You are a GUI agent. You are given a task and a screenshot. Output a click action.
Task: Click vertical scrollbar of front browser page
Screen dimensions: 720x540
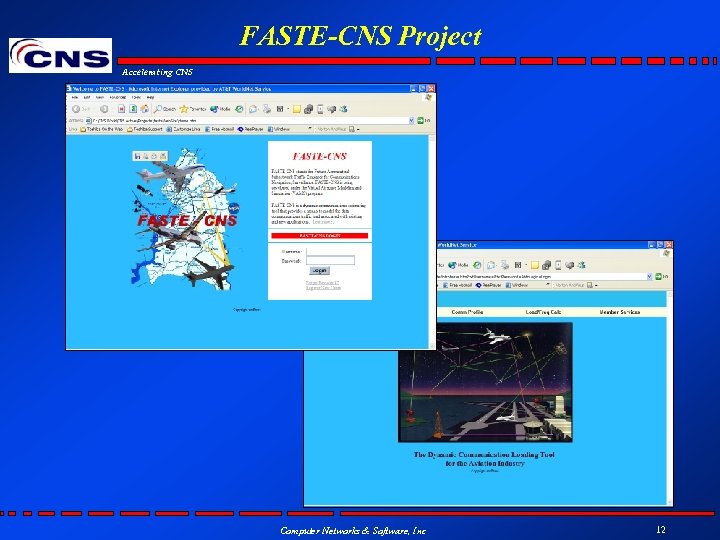(x=432, y=241)
